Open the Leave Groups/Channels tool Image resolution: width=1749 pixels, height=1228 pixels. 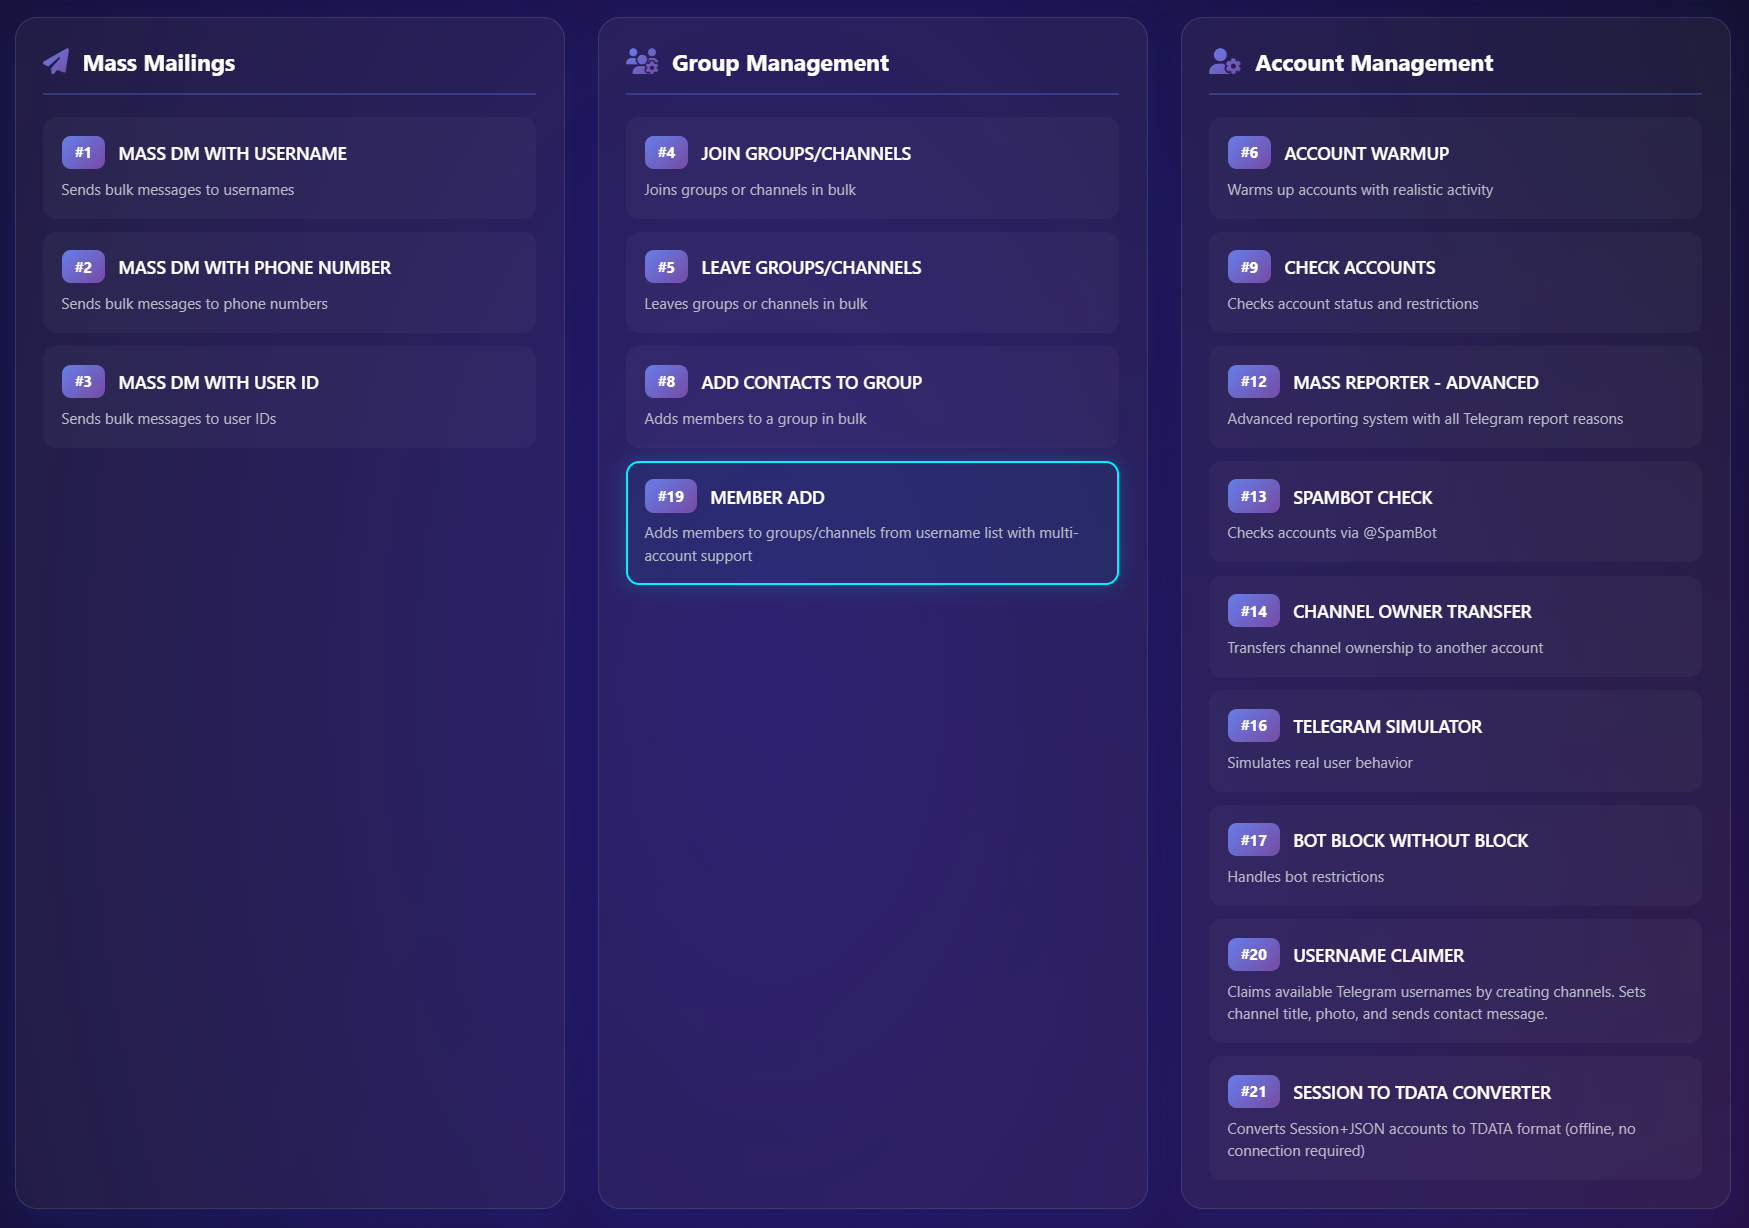point(872,282)
